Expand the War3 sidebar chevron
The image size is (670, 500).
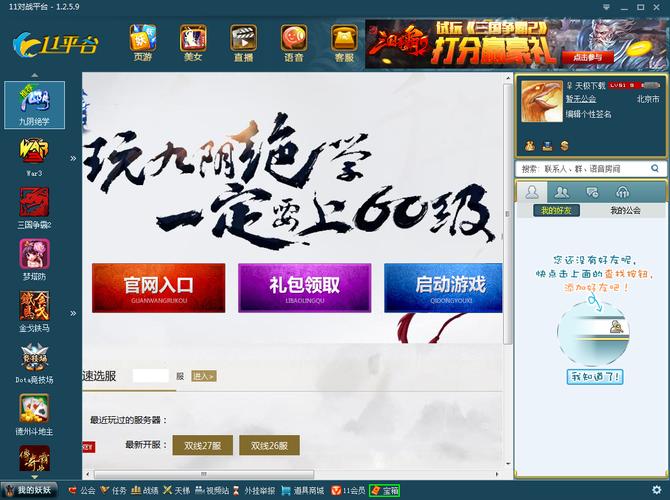tap(73, 158)
